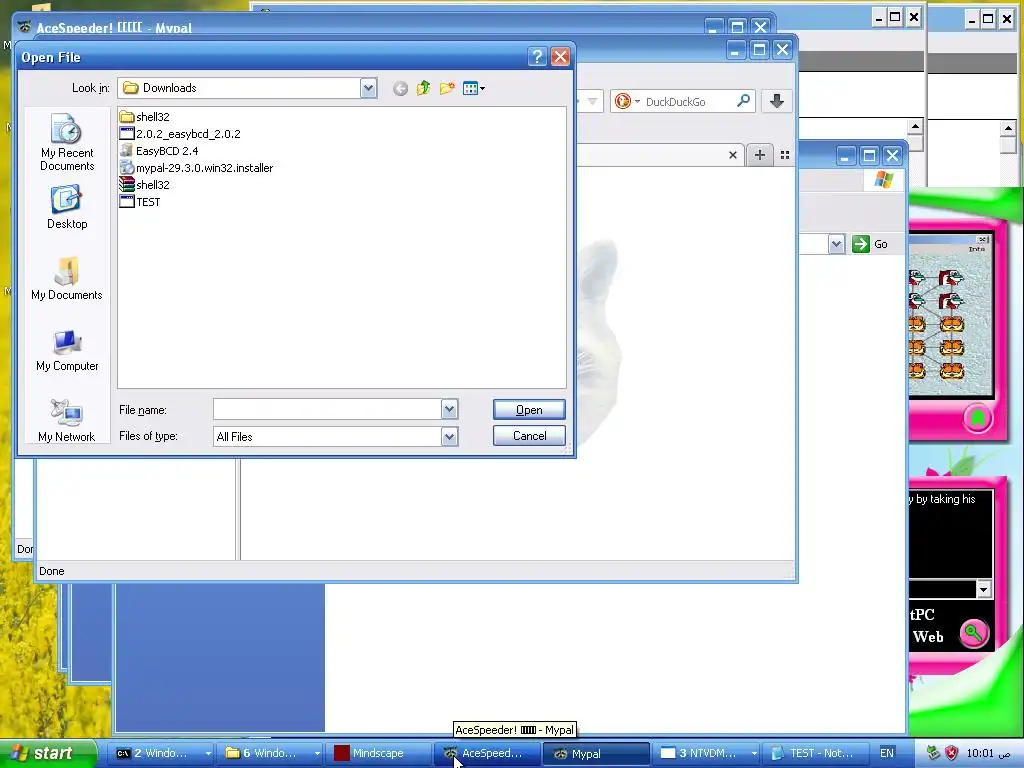
Task: Select My Computer in places bar
Action: (x=67, y=350)
